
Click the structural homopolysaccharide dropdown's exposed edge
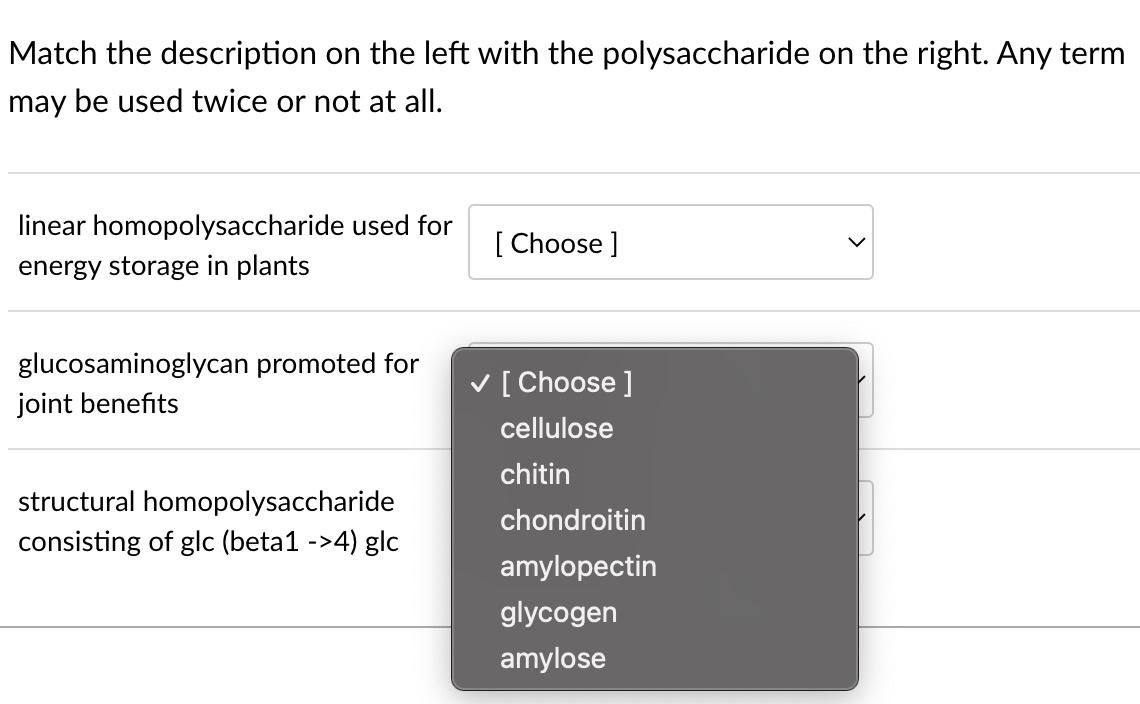[x=865, y=518]
